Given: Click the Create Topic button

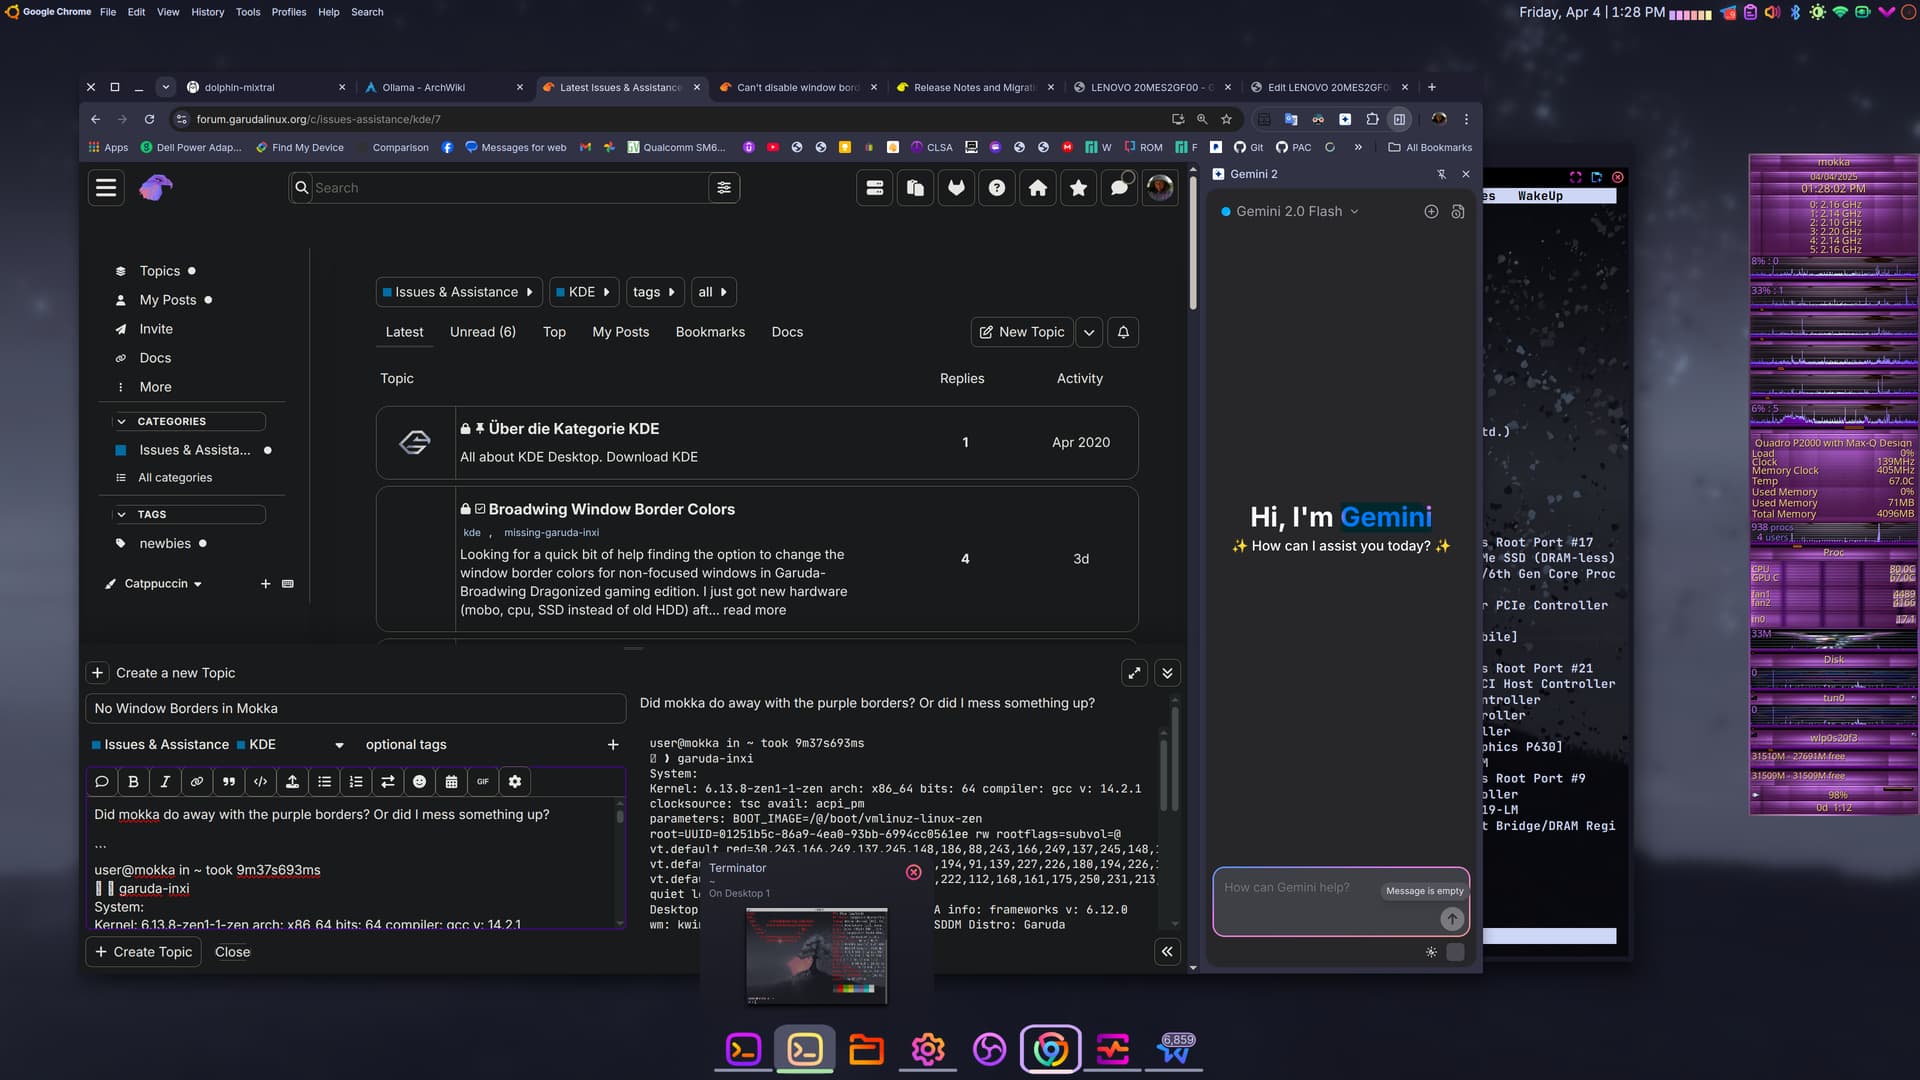Looking at the screenshot, I should (144, 952).
